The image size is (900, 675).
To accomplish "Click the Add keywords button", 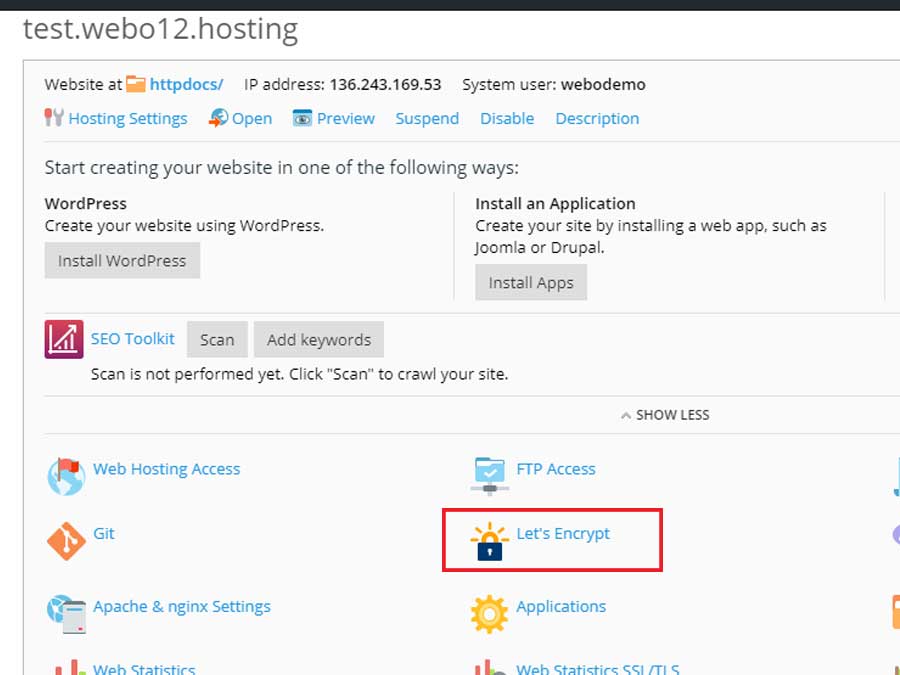I will pos(318,339).
